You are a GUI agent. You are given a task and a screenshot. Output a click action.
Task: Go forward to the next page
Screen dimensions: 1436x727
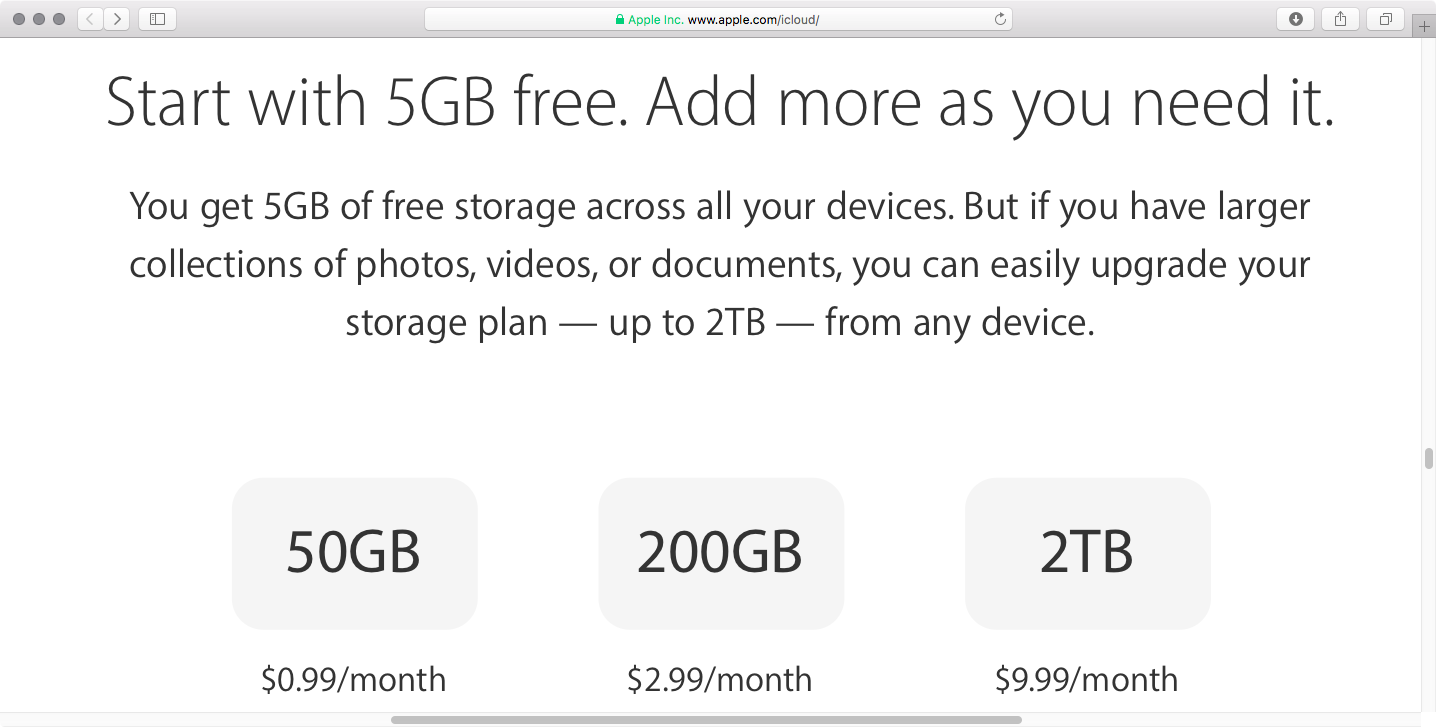pos(117,19)
